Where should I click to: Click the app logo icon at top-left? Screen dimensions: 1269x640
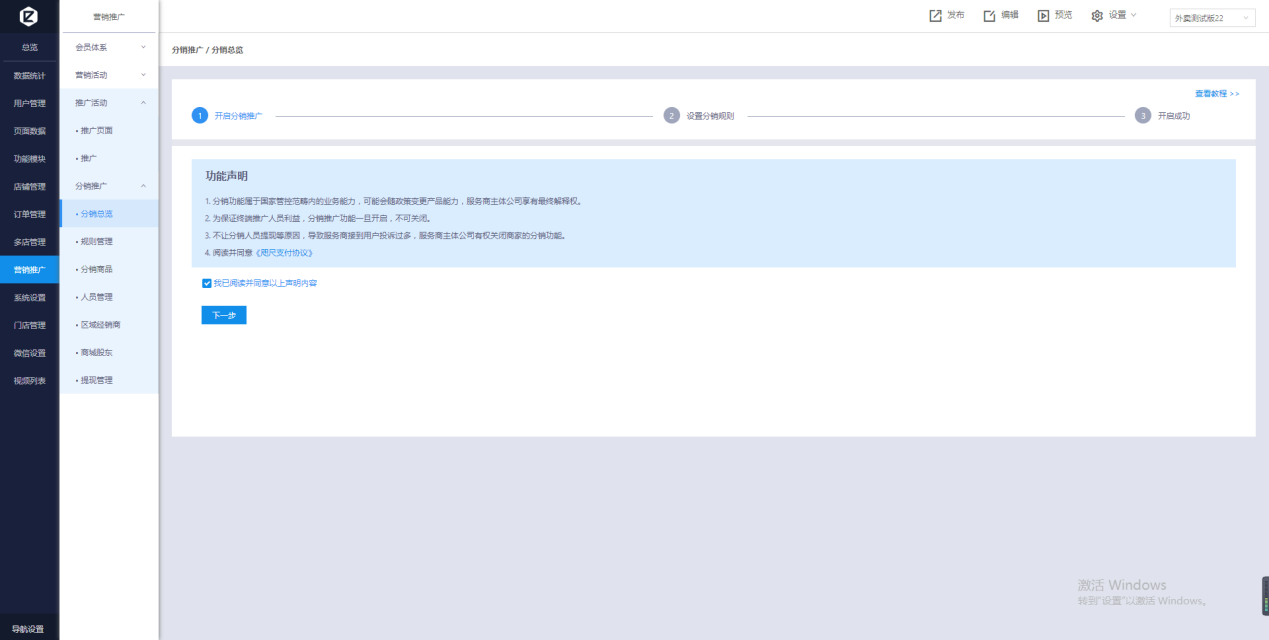tap(29, 16)
